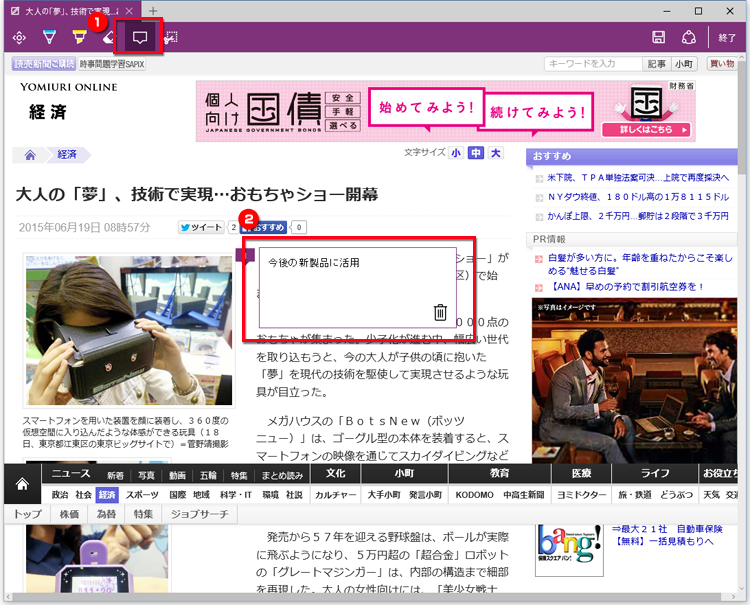This screenshot has width=750, height=605.
Task: Select the clip region tool
Action: click(171, 38)
